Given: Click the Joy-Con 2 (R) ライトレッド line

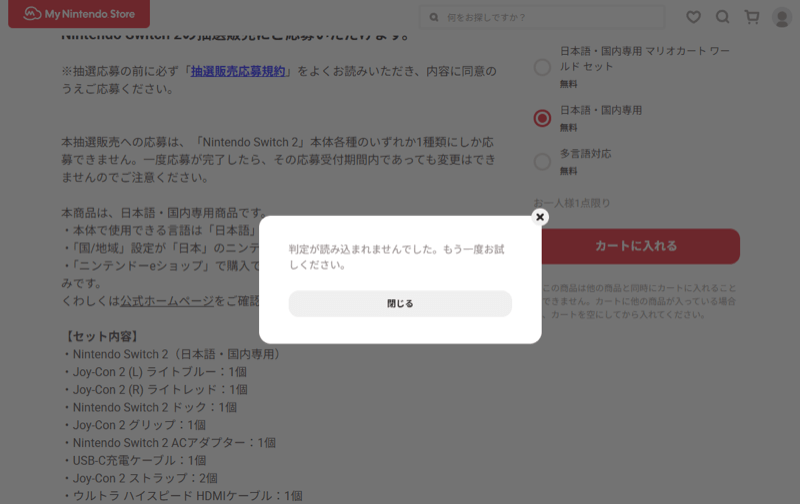Looking at the screenshot, I should (x=156, y=390).
